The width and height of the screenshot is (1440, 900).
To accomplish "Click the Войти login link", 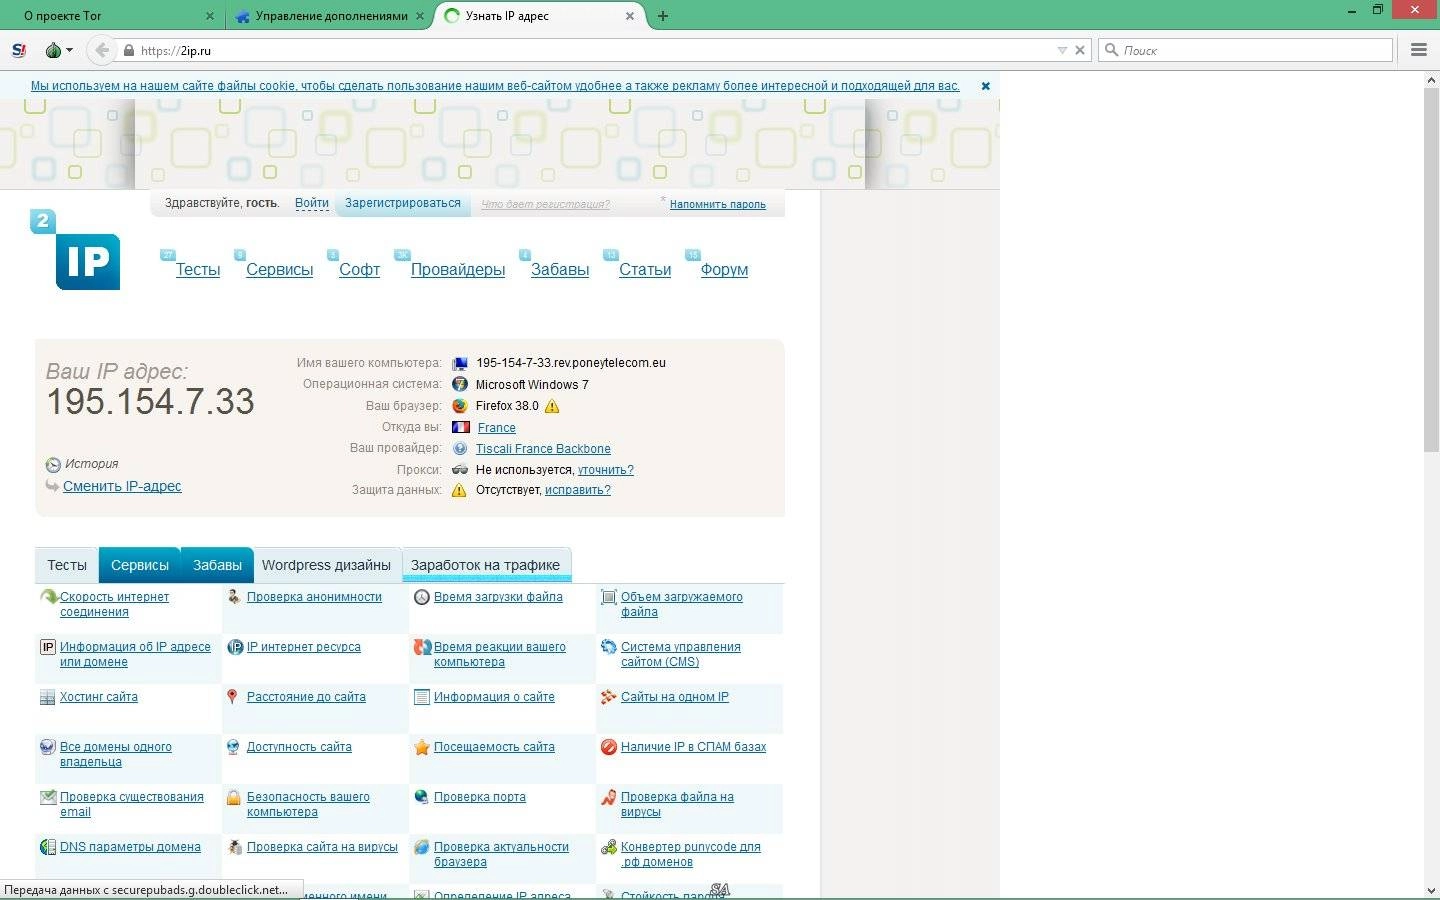I will coord(312,203).
